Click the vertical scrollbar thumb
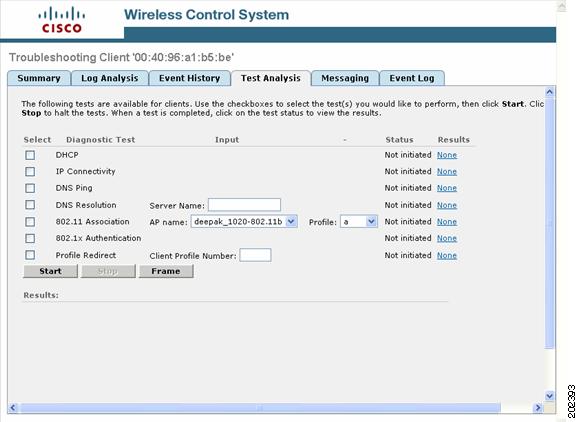Screen dimensions: 578x422 point(550,223)
